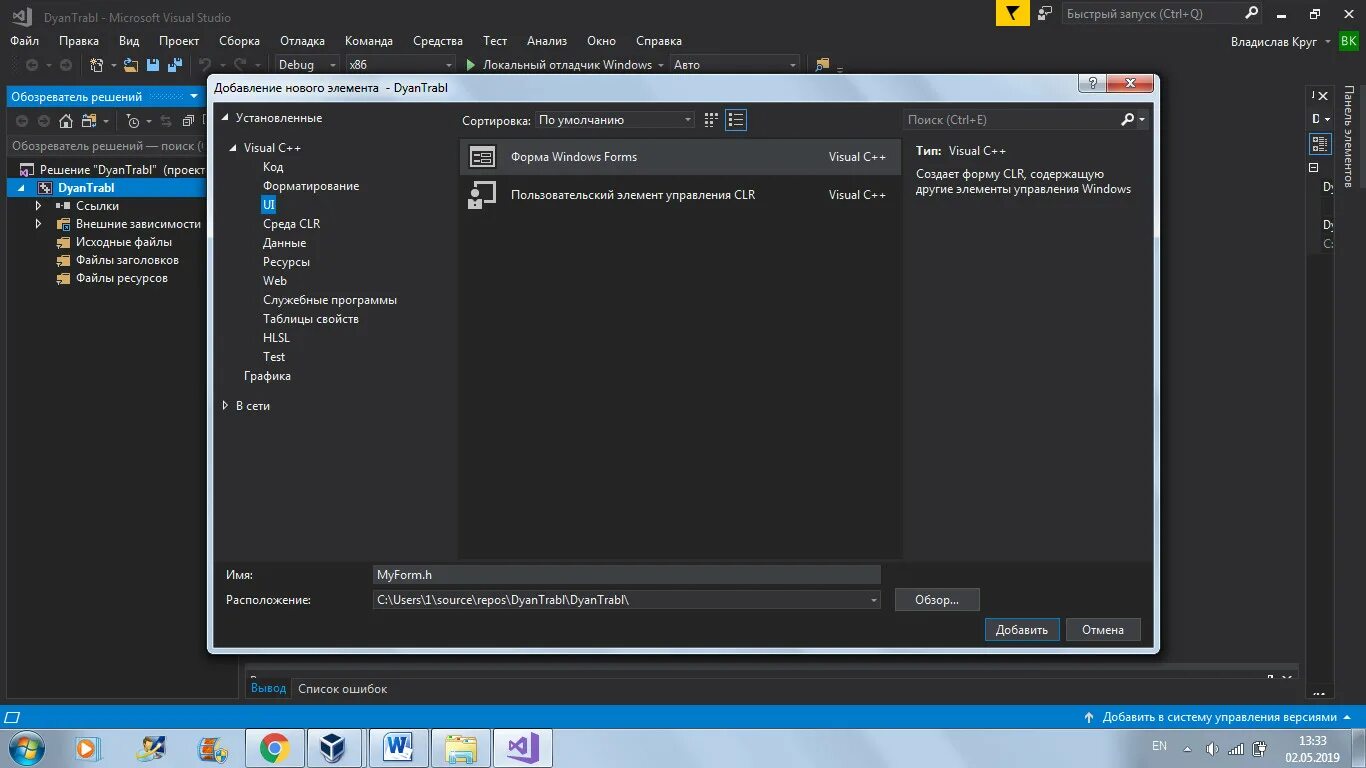The height and width of the screenshot is (768, 1366).
Task: Open Microsoft Word from the taskbar
Action: [x=398, y=748]
